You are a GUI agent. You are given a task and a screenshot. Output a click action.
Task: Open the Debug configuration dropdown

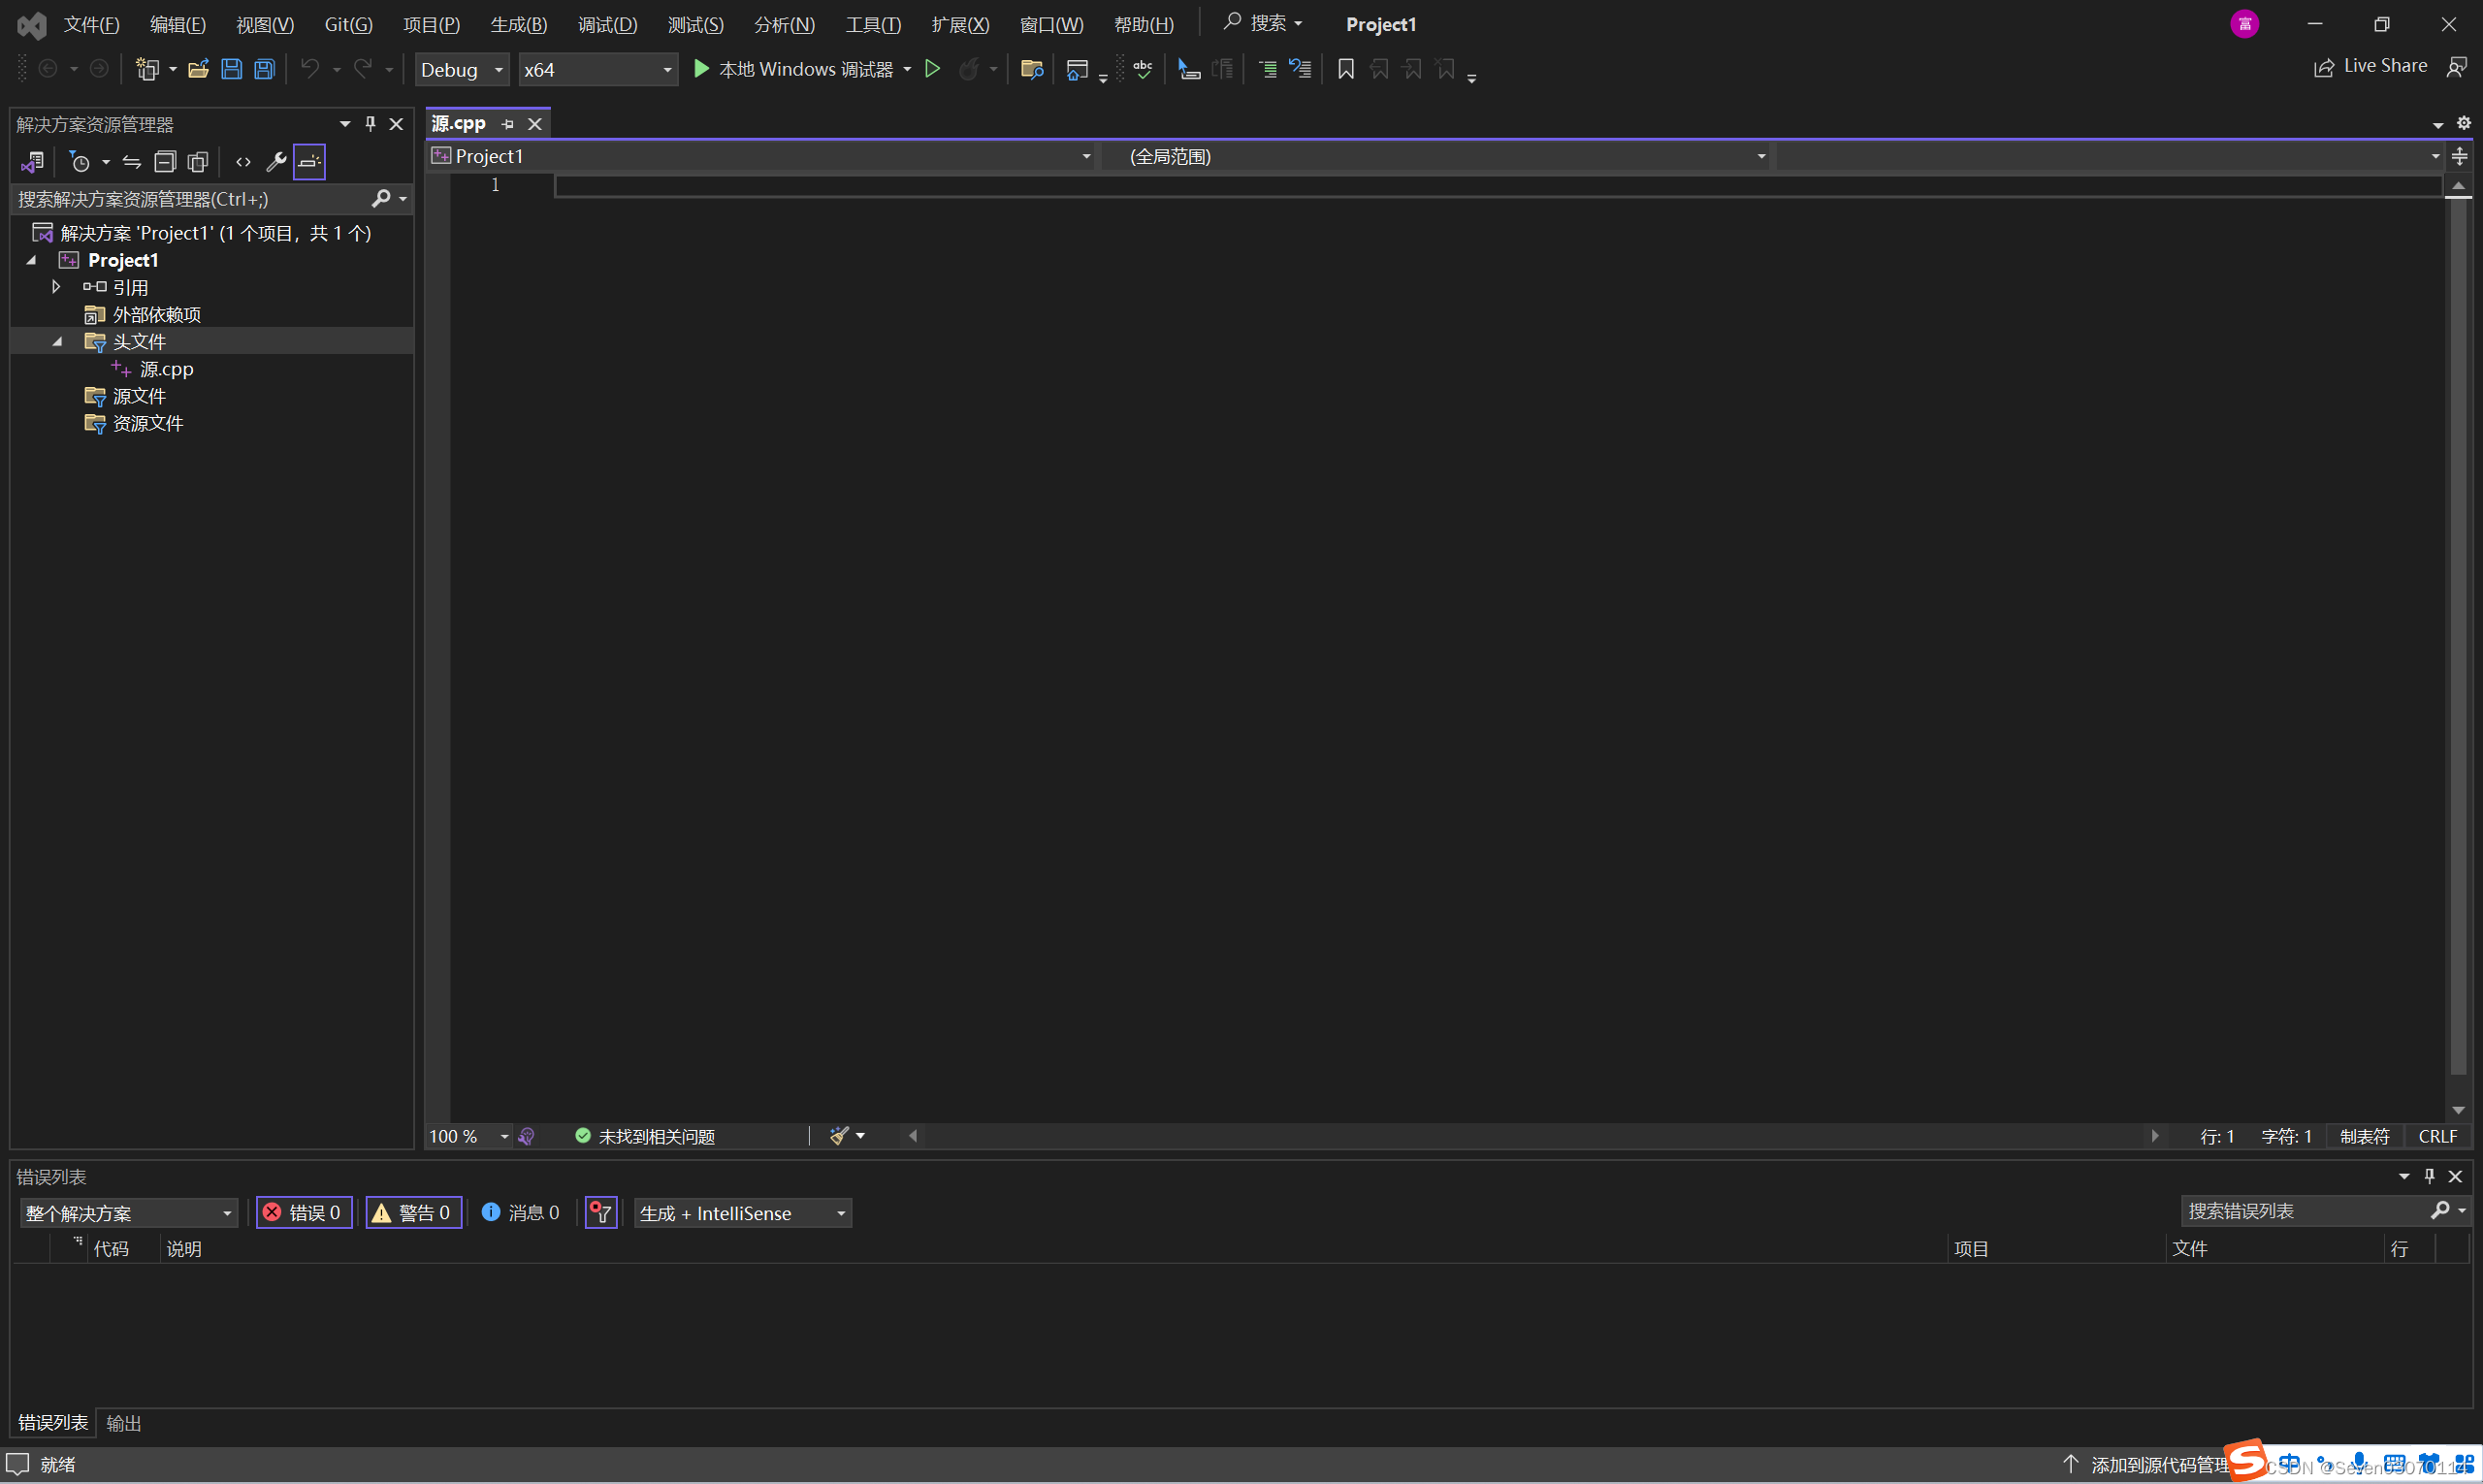click(461, 69)
